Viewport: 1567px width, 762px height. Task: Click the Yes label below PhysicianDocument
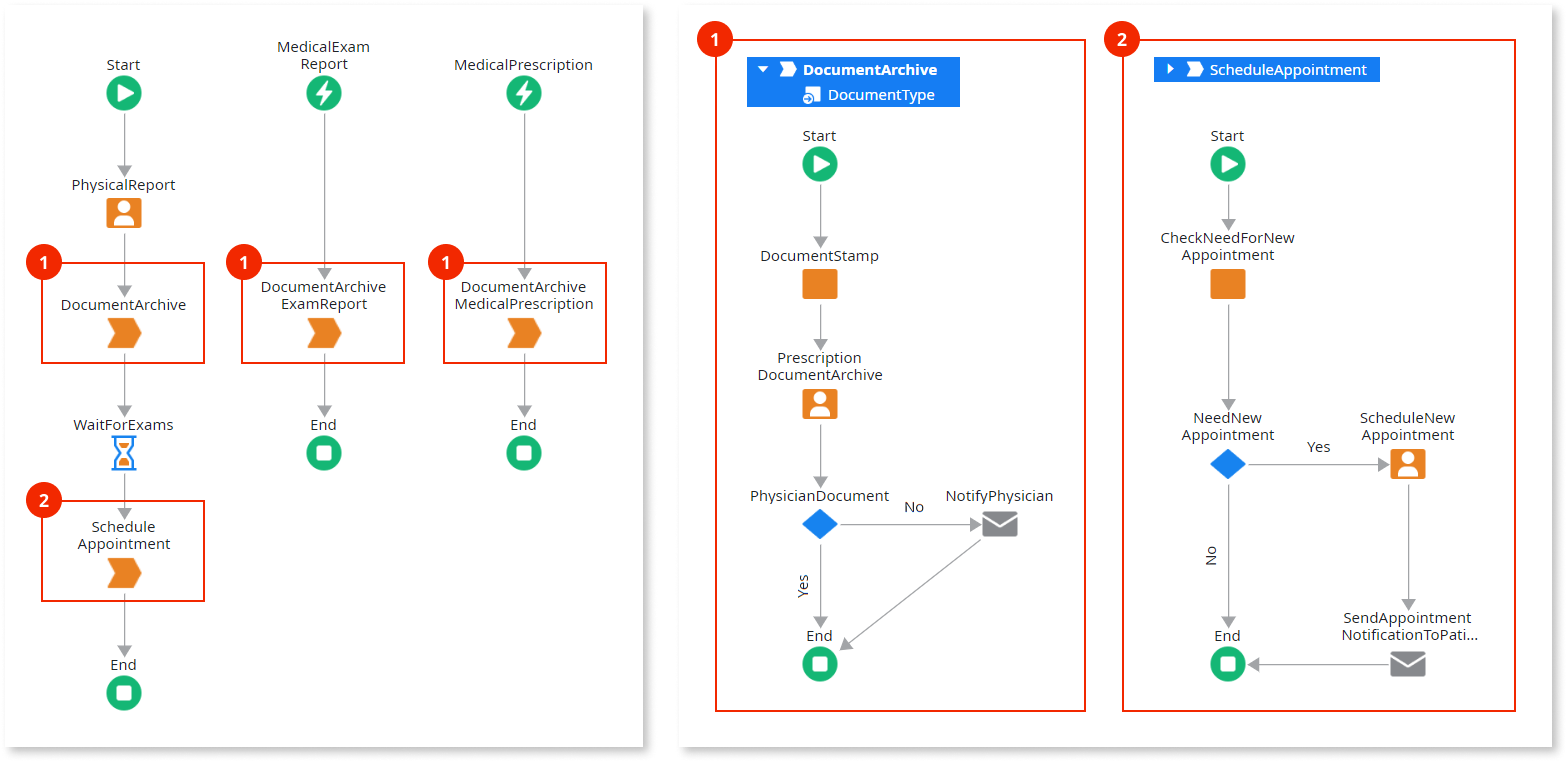(x=803, y=586)
